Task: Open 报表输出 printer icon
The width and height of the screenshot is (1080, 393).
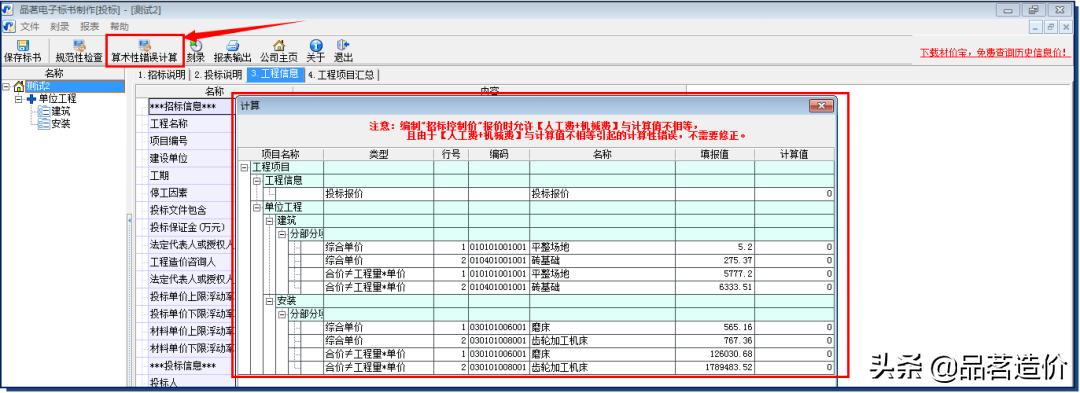Action: point(232,45)
